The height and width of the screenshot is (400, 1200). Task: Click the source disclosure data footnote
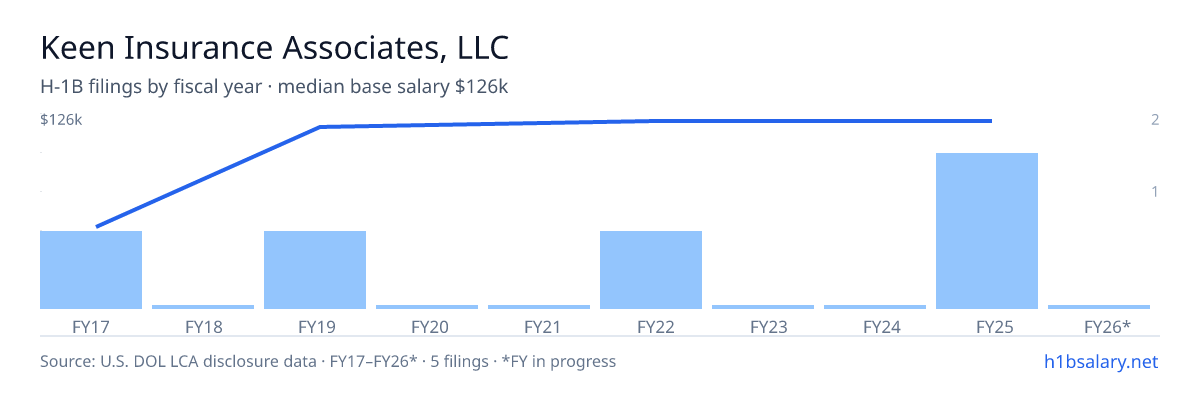pos(328,361)
